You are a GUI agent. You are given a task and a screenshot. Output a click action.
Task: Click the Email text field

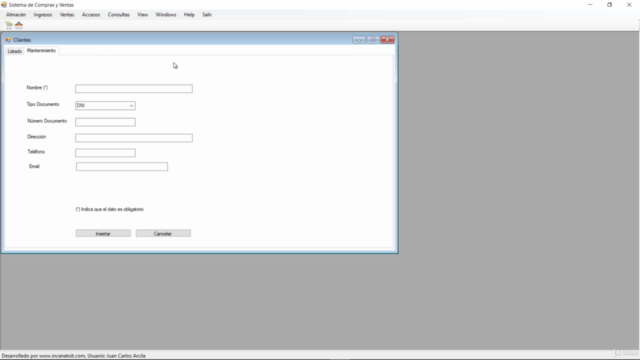click(x=122, y=167)
